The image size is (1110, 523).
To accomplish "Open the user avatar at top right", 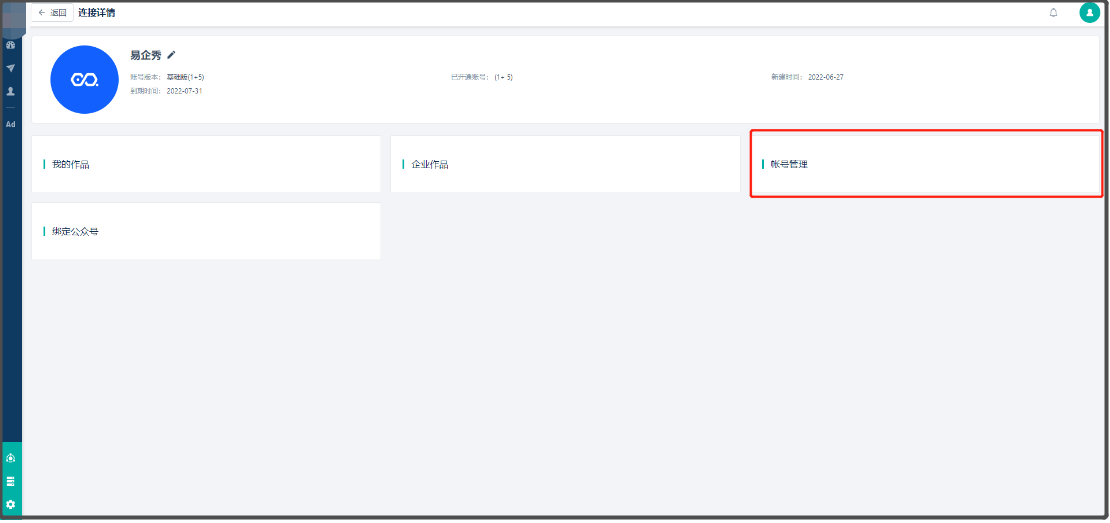I will (x=1089, y=13).
